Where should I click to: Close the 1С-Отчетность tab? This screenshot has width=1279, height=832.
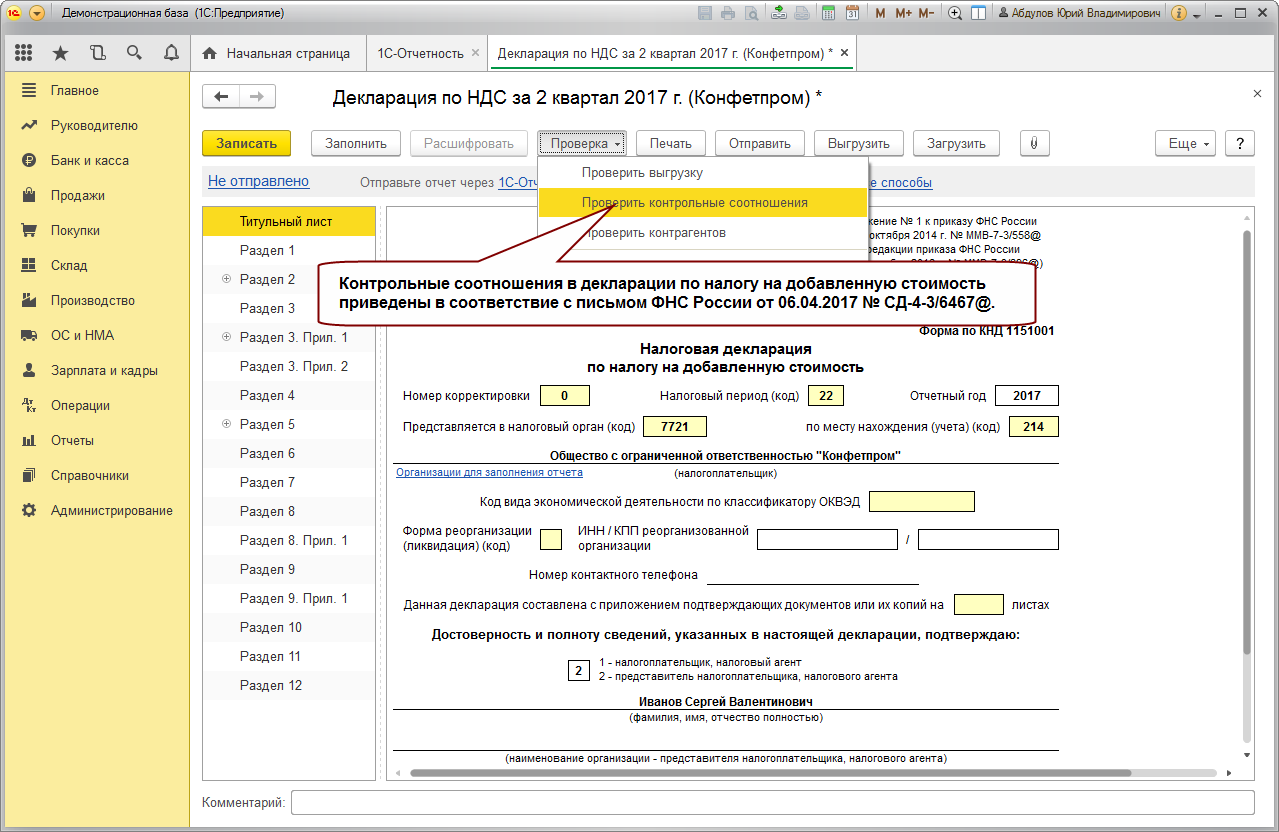474,53
